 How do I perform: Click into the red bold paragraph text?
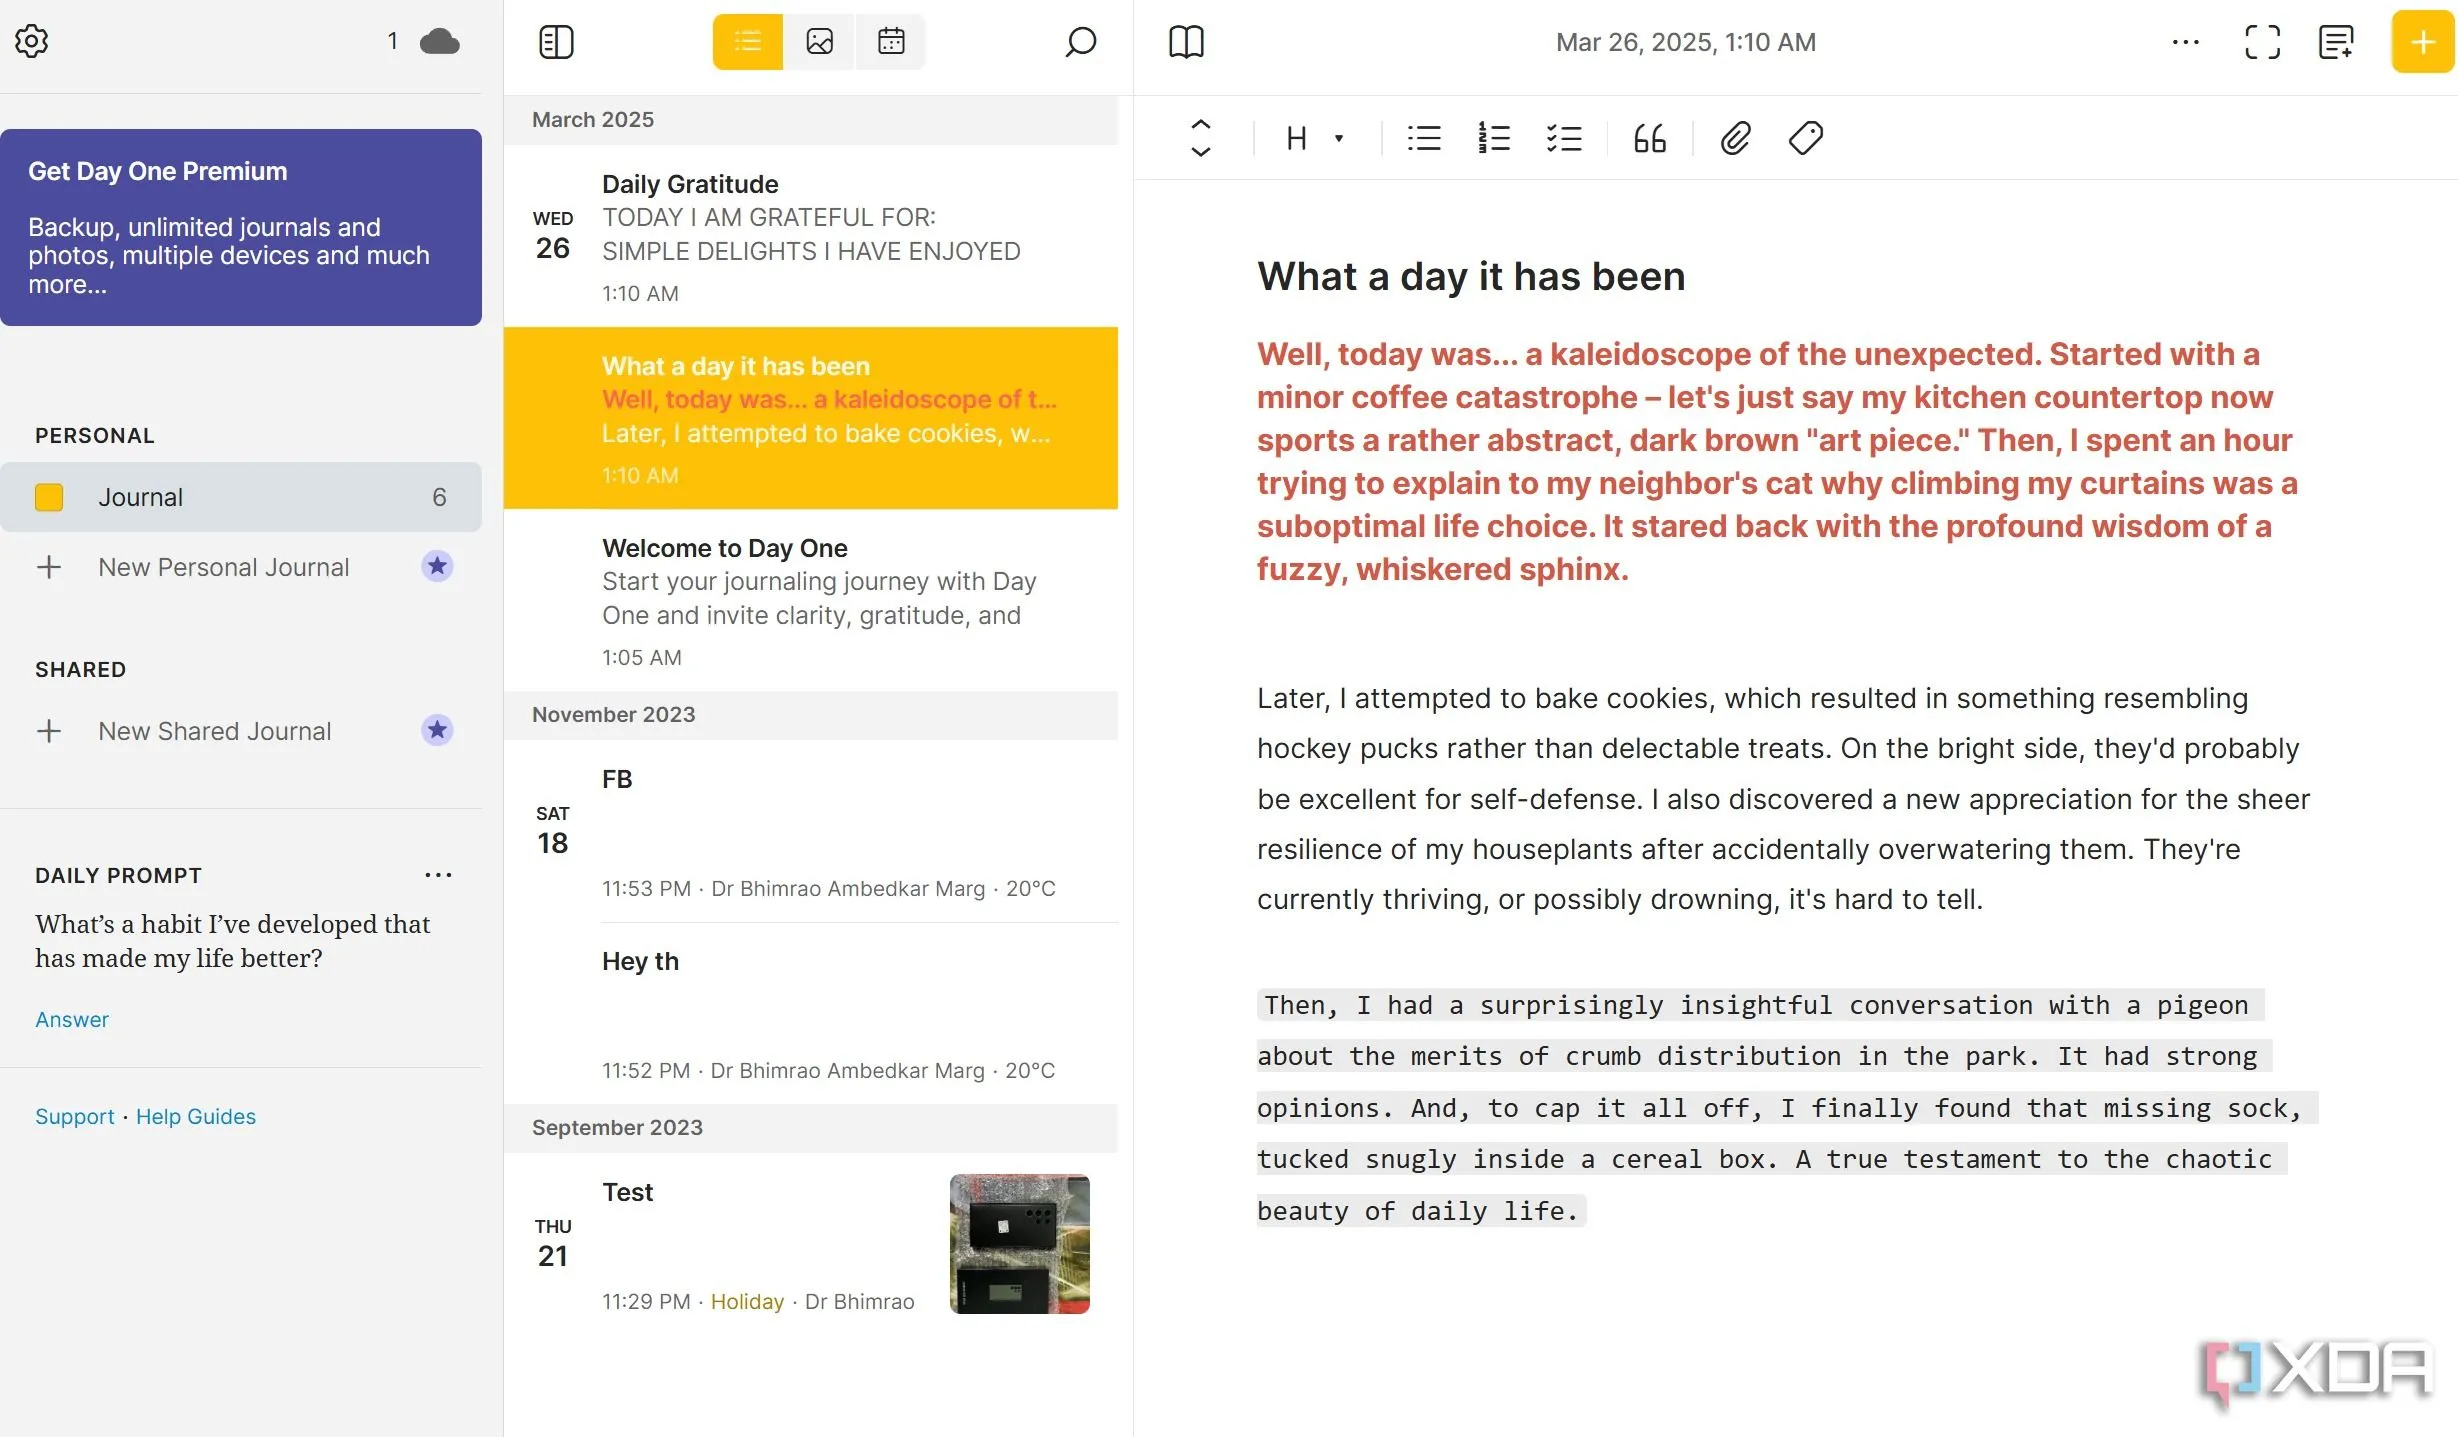click(x=1777, y=462)
